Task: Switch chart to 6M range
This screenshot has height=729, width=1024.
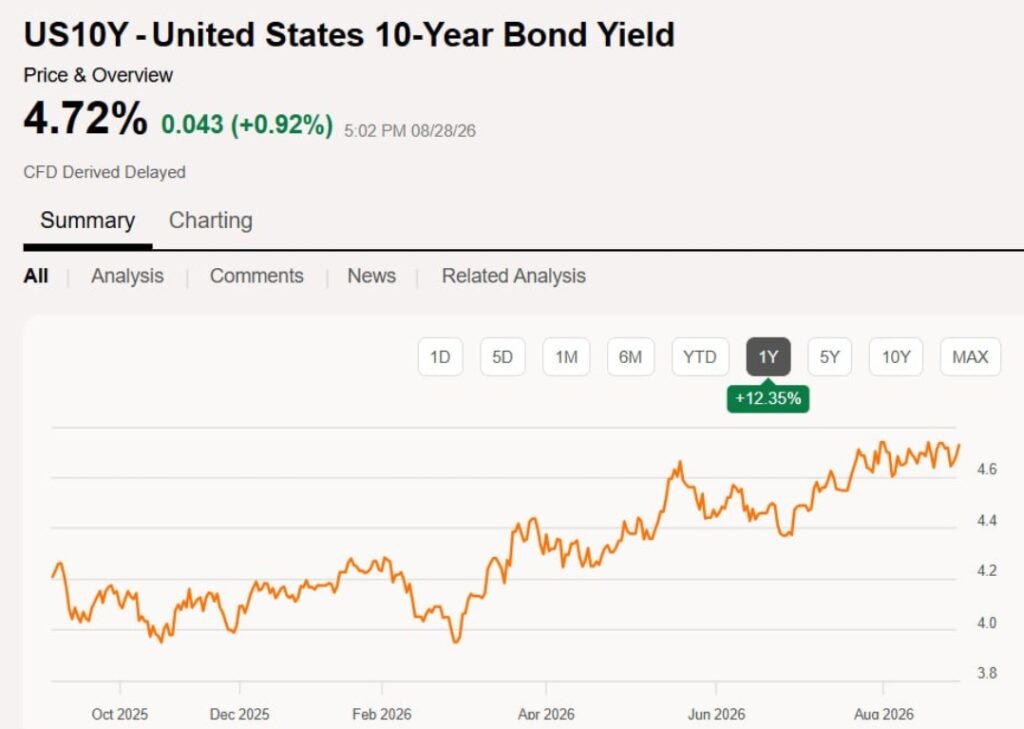Action: [630, 357]
